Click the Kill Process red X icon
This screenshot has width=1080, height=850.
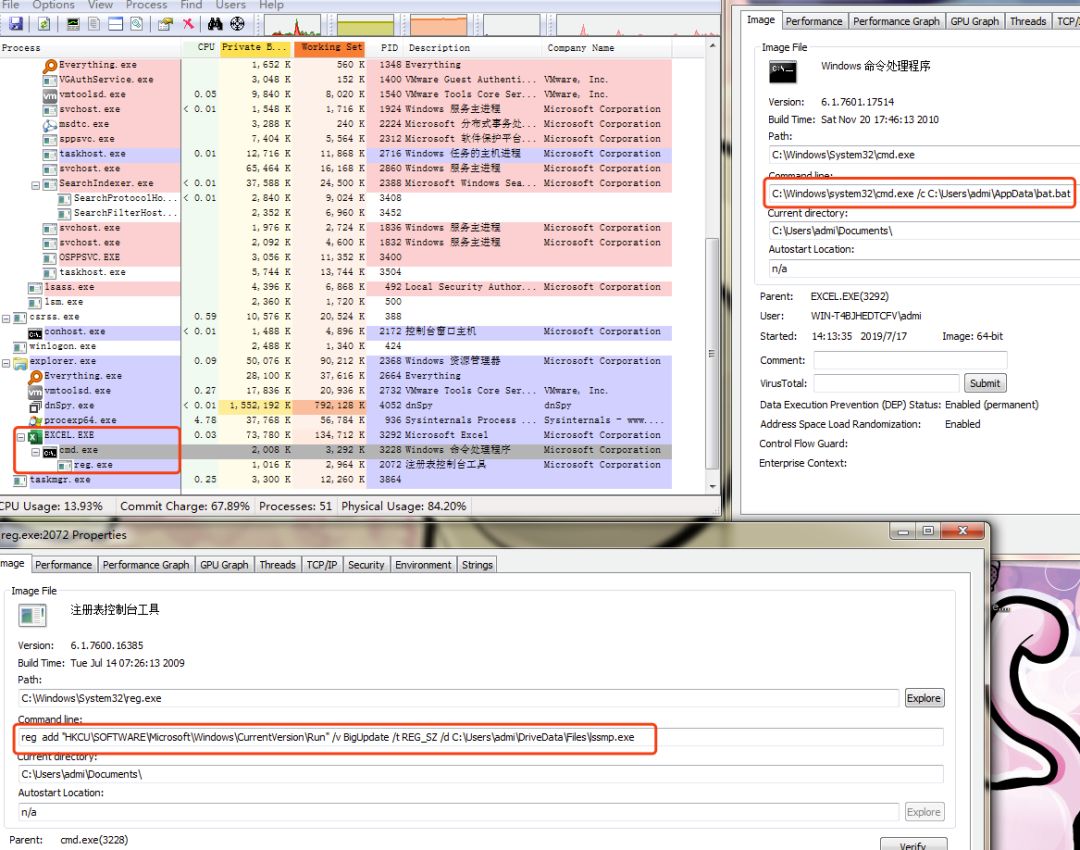click(188, 24)
